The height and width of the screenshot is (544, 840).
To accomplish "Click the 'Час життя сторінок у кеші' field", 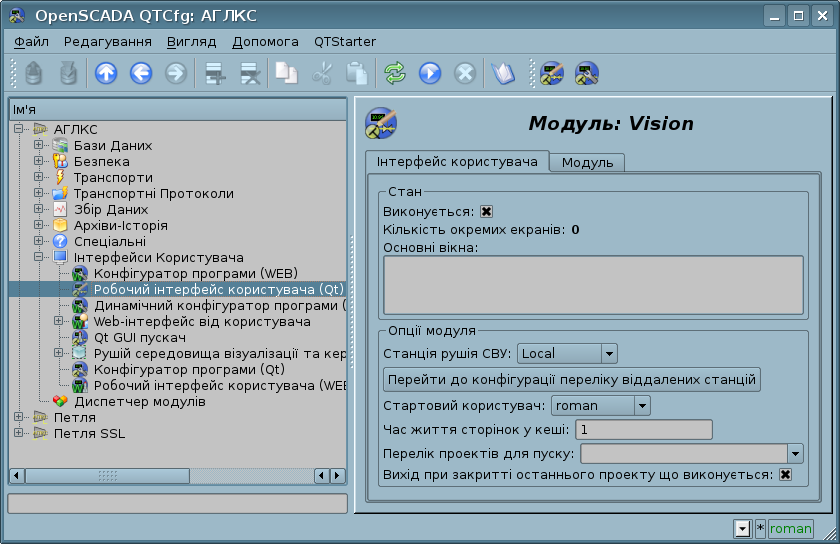I will [644, 430].
